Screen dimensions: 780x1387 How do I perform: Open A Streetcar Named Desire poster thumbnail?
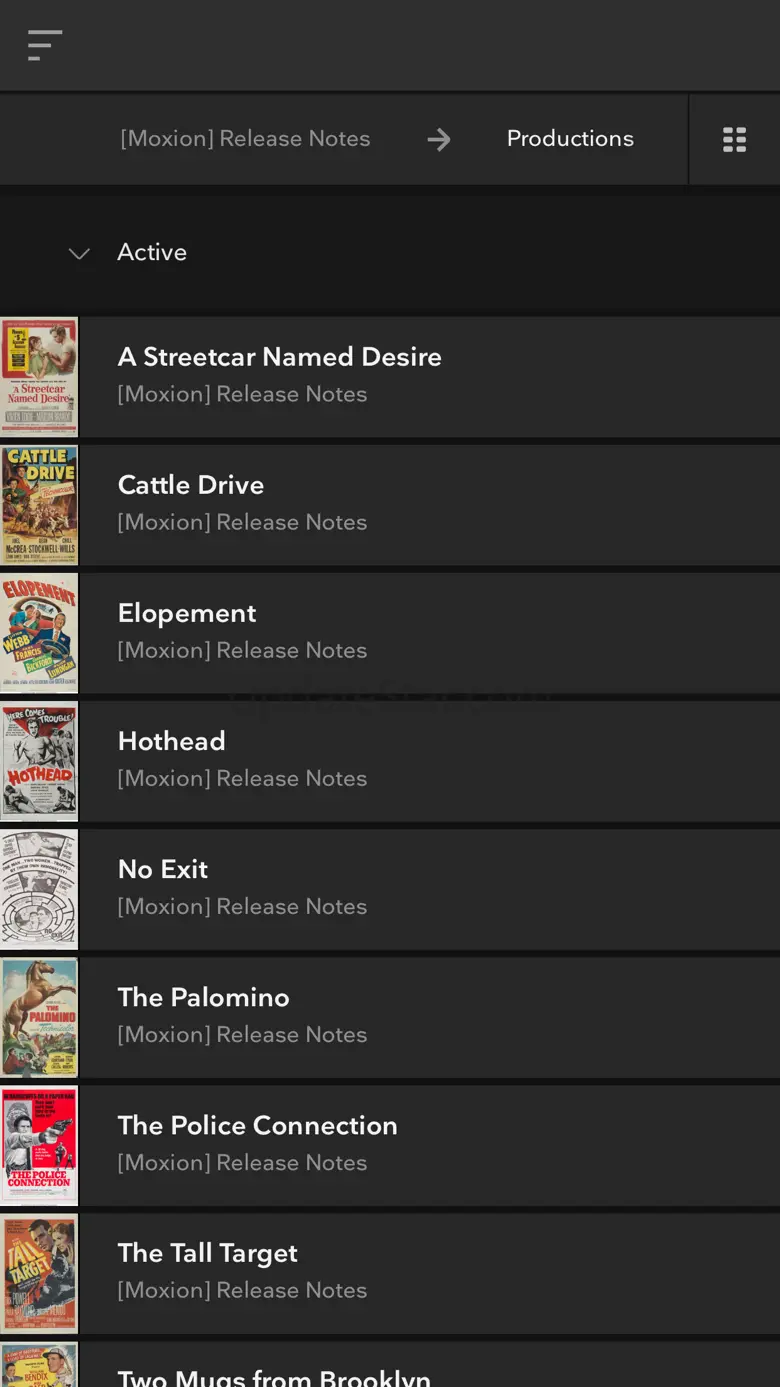coord(39,377)
